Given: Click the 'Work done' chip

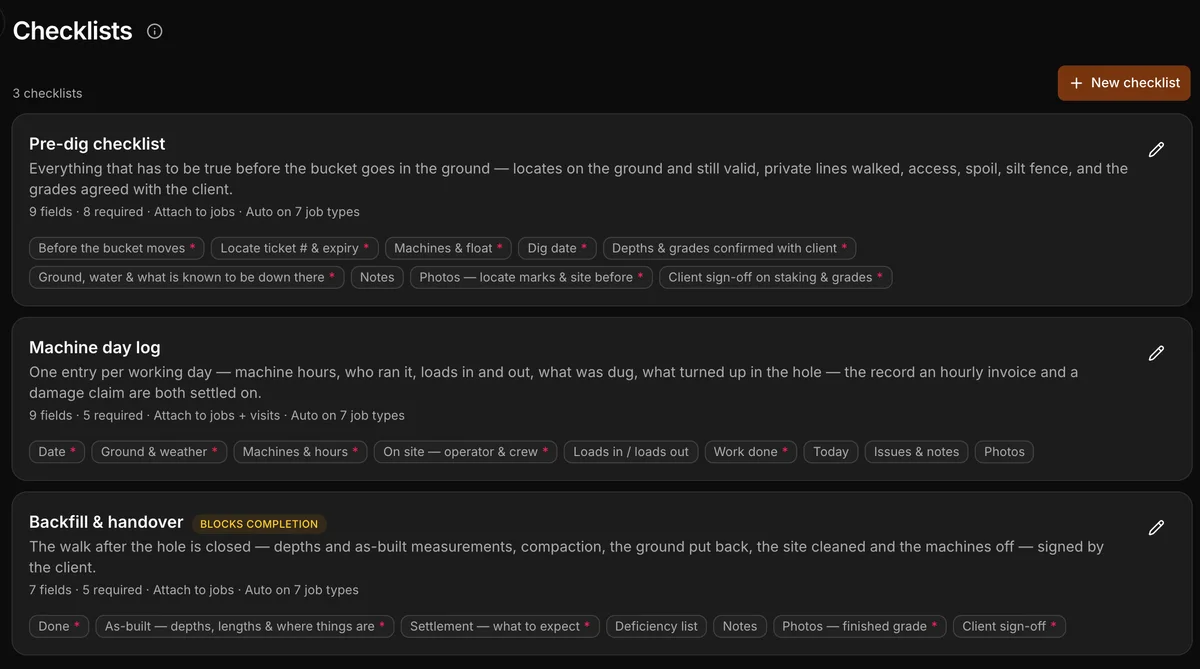Looking at the screenshot, I should click(751, 452).
